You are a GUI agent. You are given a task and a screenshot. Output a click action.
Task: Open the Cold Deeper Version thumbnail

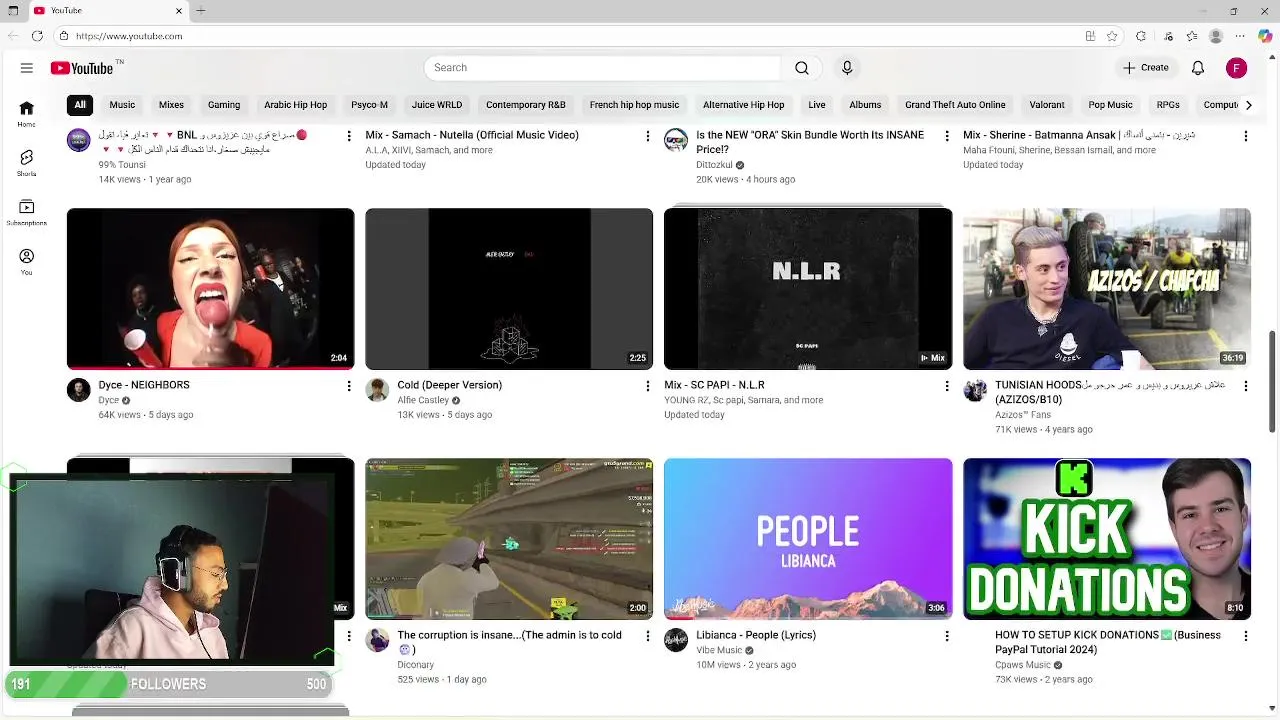point(509,289)
